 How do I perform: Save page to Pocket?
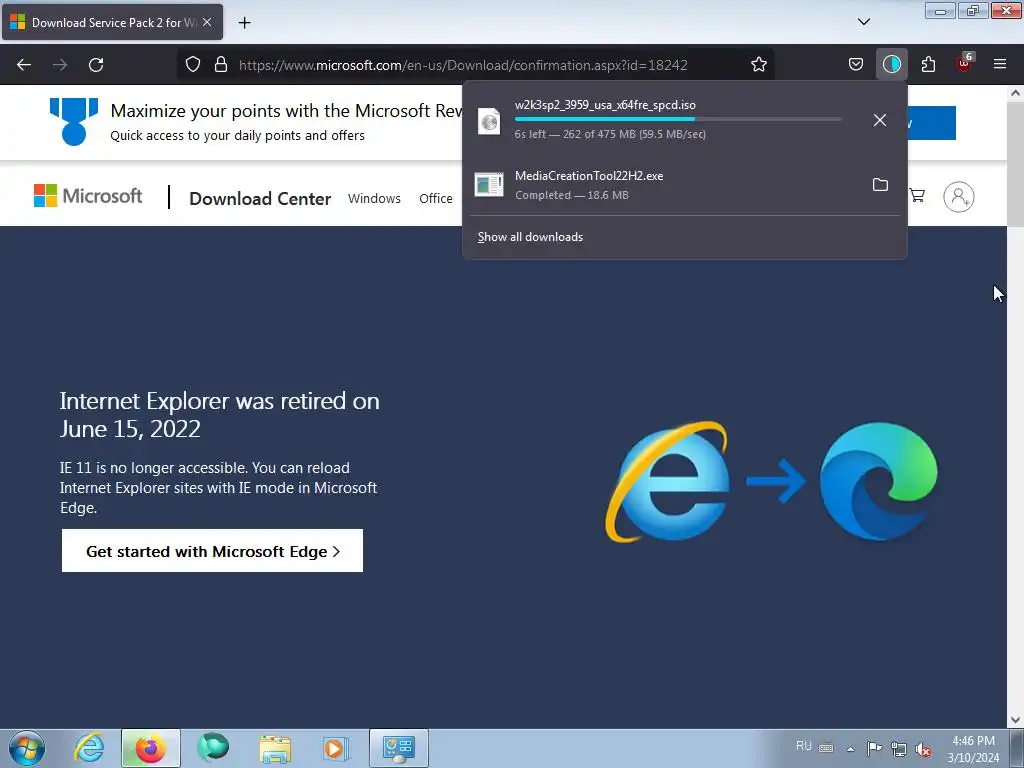[x=856, y=64]
